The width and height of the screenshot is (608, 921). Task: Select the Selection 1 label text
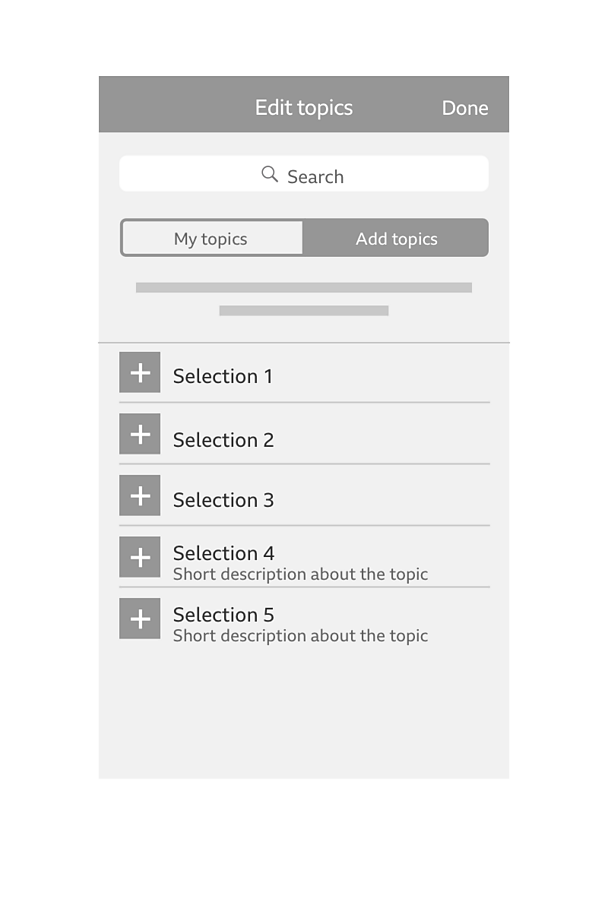click(223, 376)
